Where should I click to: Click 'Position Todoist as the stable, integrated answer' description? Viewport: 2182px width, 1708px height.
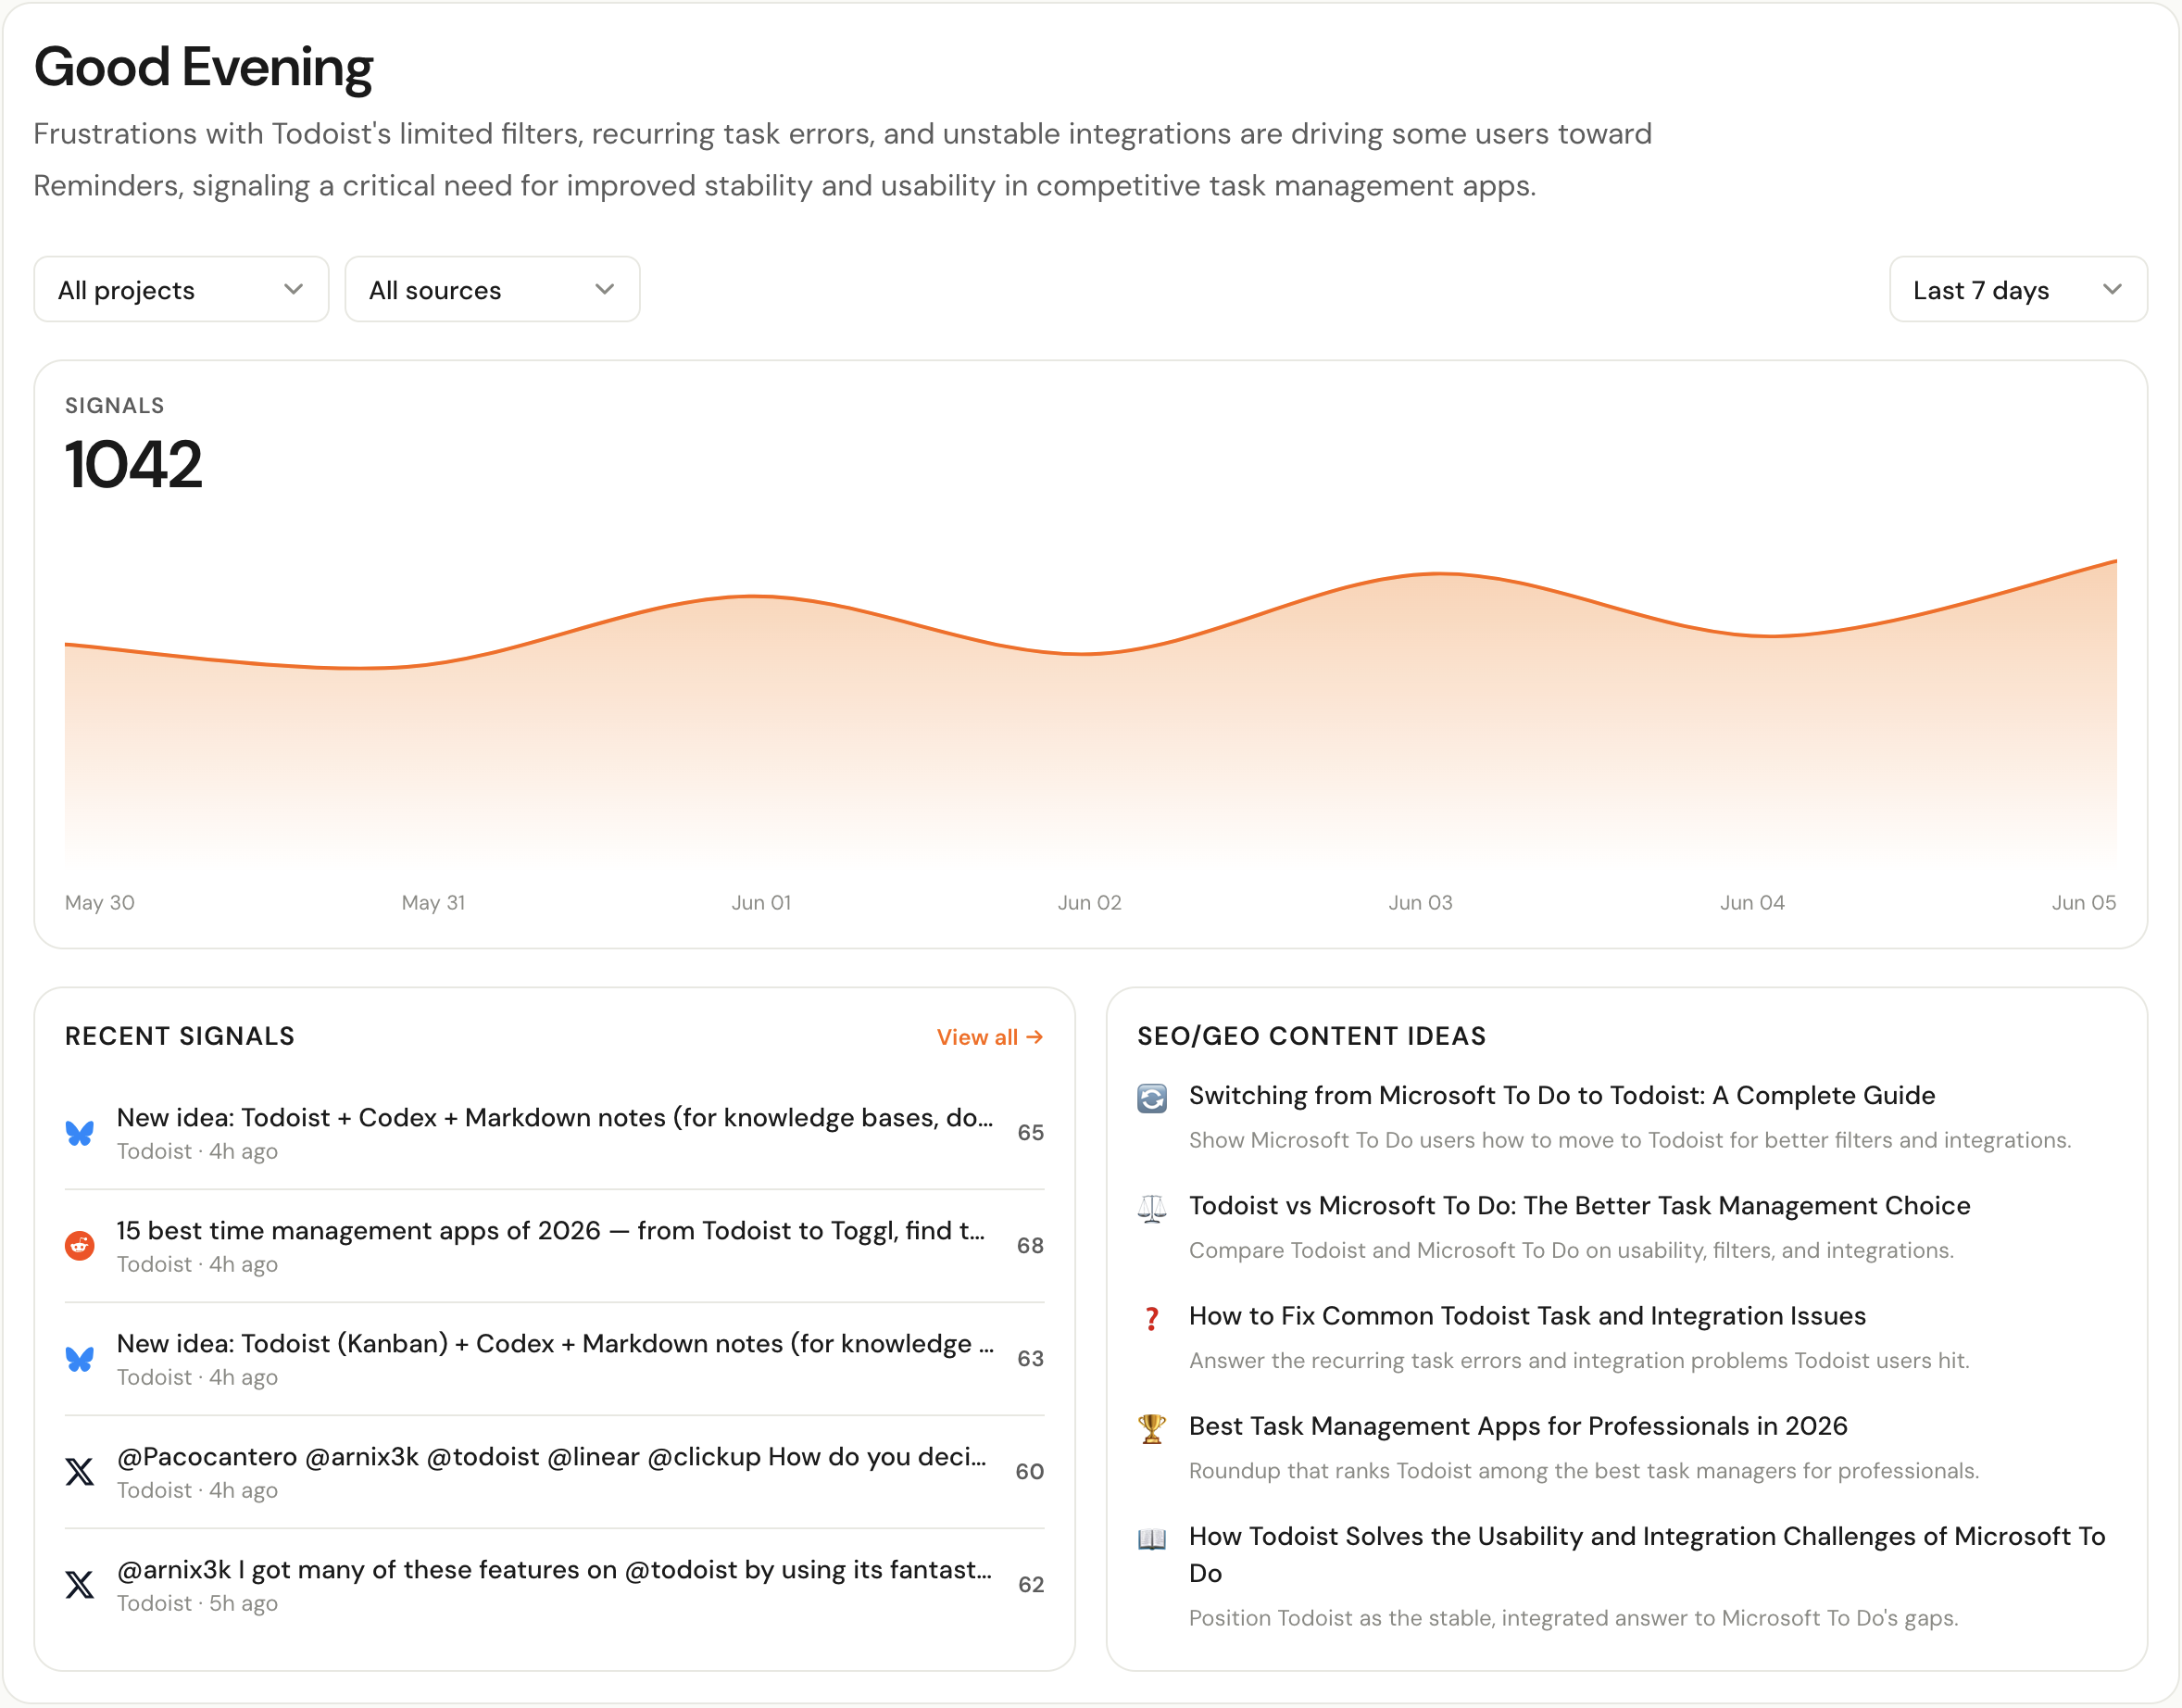1573,1618
